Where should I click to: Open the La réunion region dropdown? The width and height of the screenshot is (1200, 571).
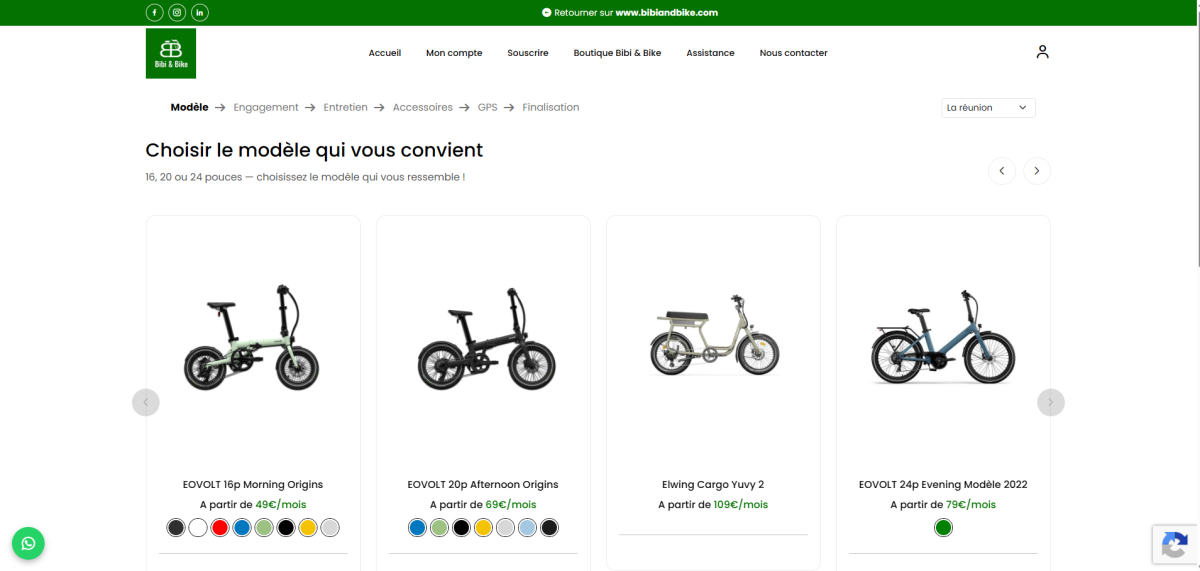(988, 107)
